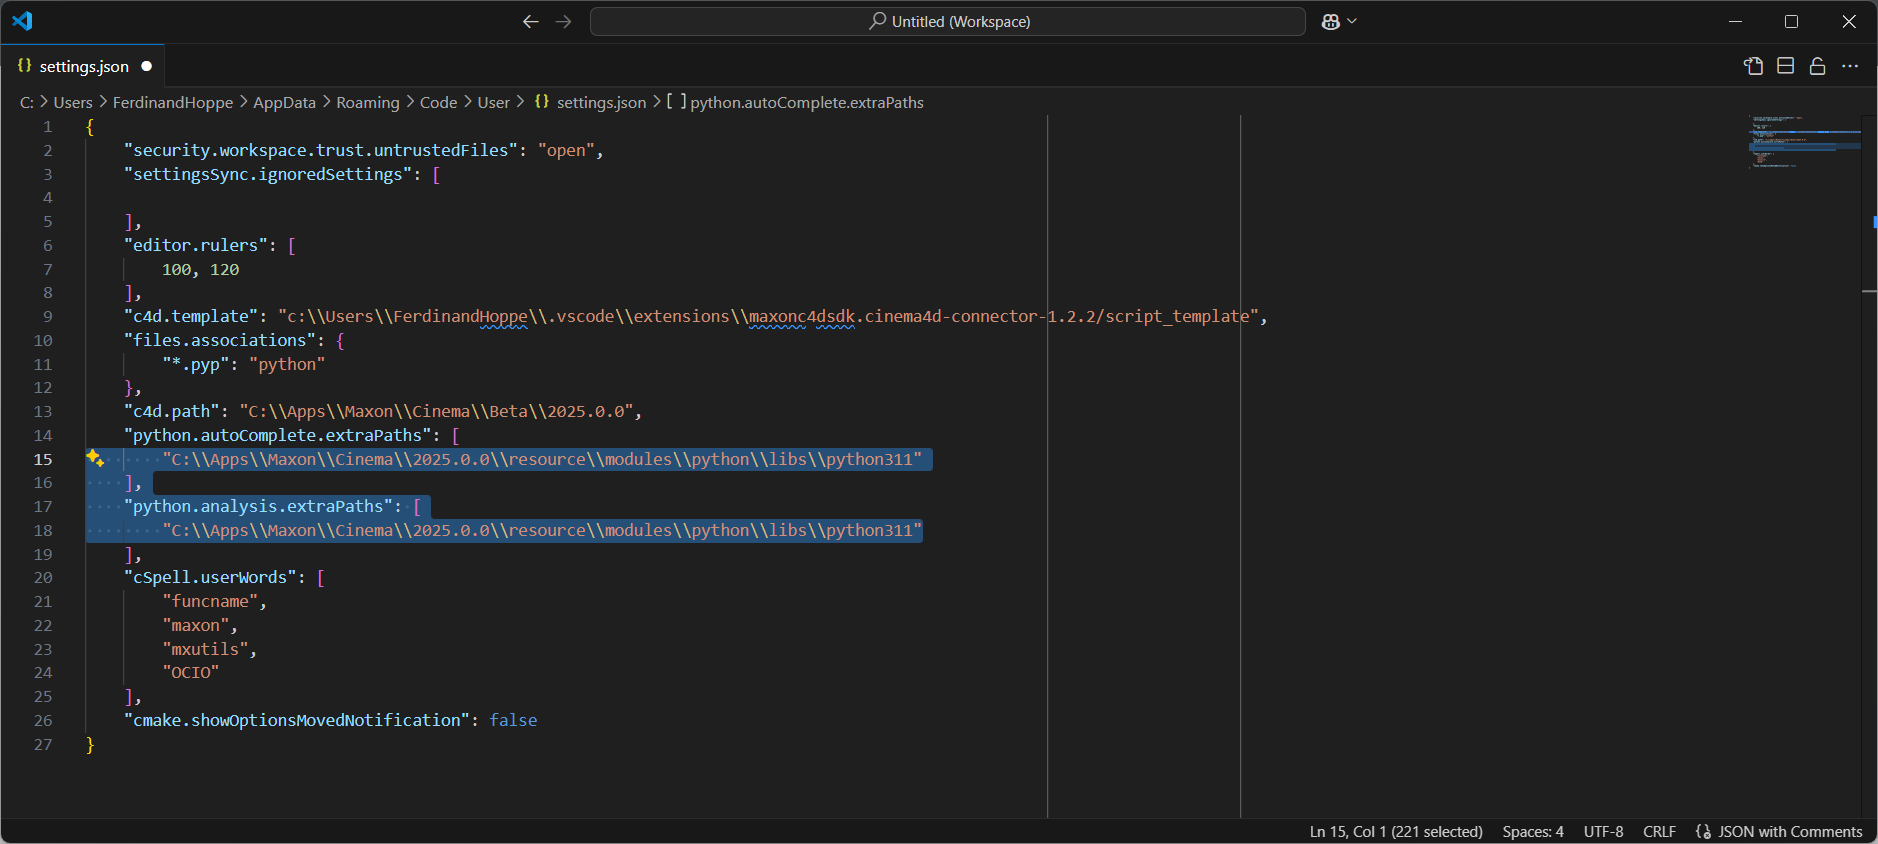Open the Untitled (Workspace) command search box
Screen dimensions: 1878x844
click(x=948, y=21)
